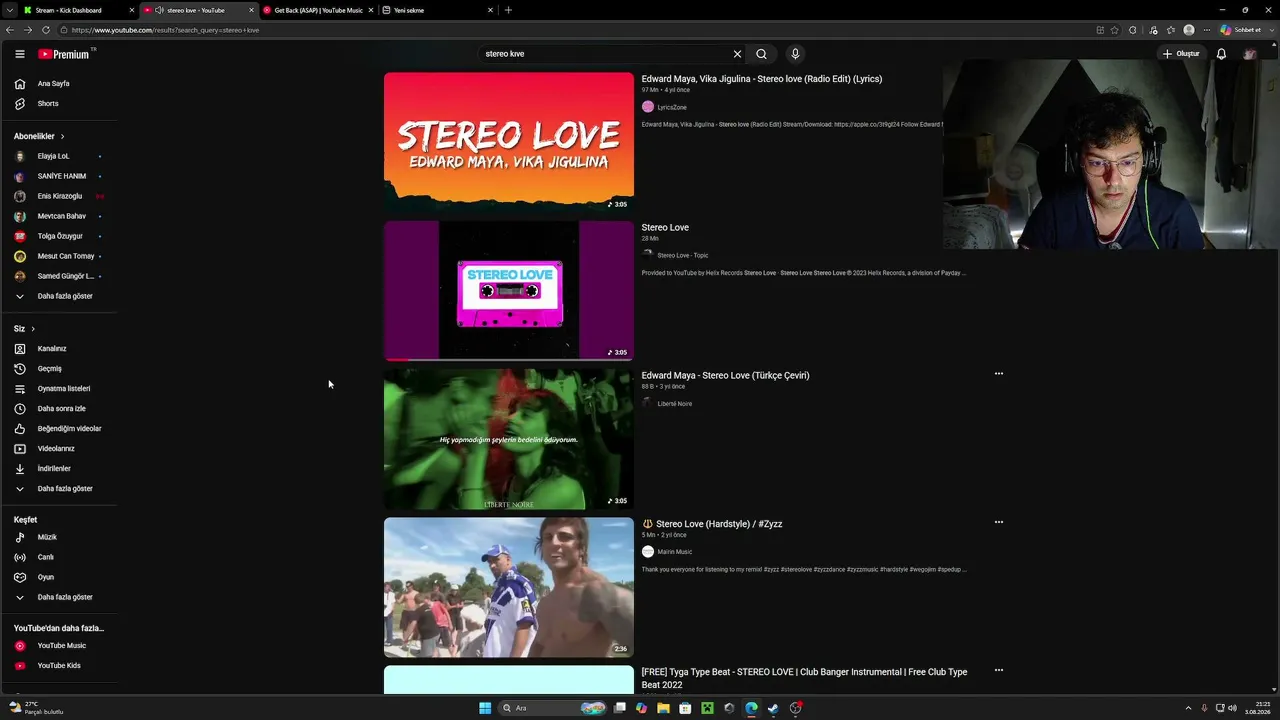The width and height of the screenshot is (1280, 720).
Task: Start voice search with the microphone icon
Action: (x=795, y=54)
